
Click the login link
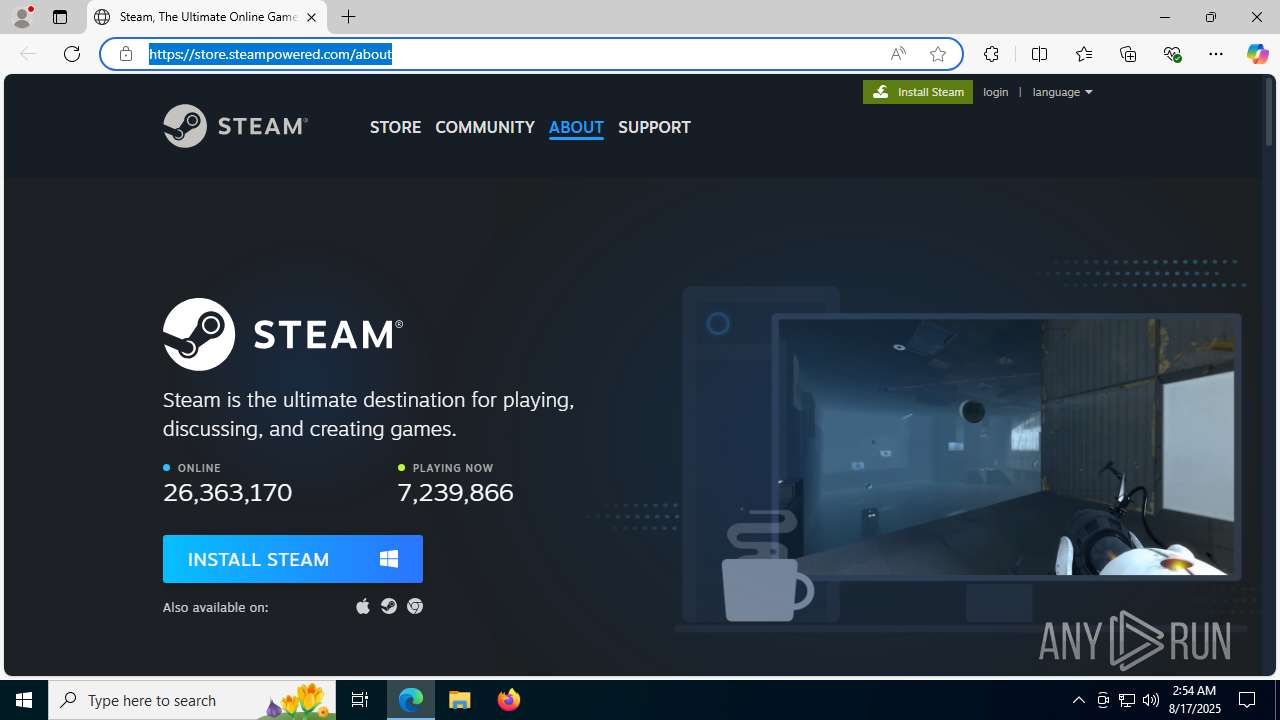[x=996, y=92]
